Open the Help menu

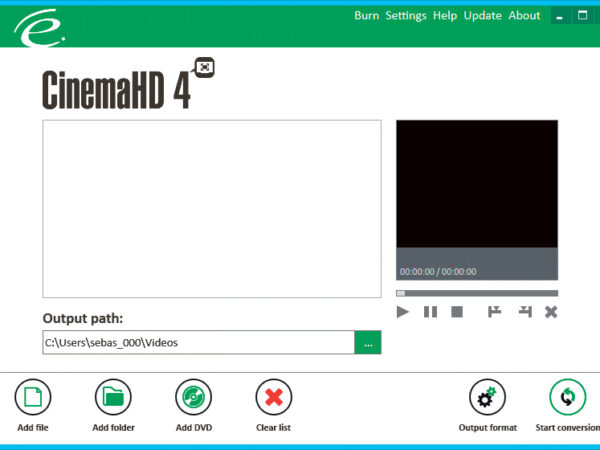pos(445,16)
